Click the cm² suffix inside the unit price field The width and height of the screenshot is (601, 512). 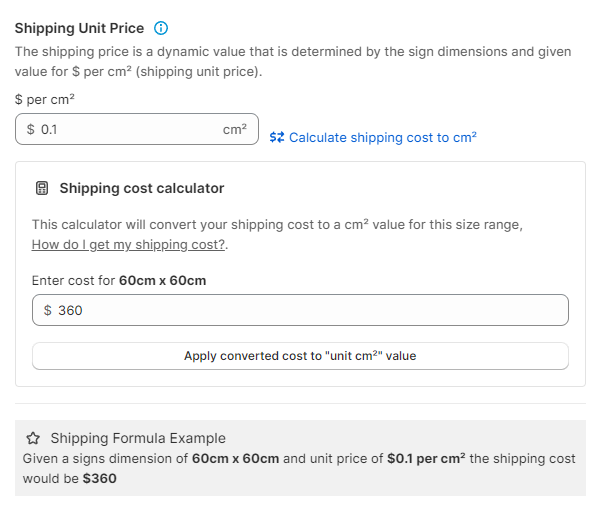tap(235, 129)
